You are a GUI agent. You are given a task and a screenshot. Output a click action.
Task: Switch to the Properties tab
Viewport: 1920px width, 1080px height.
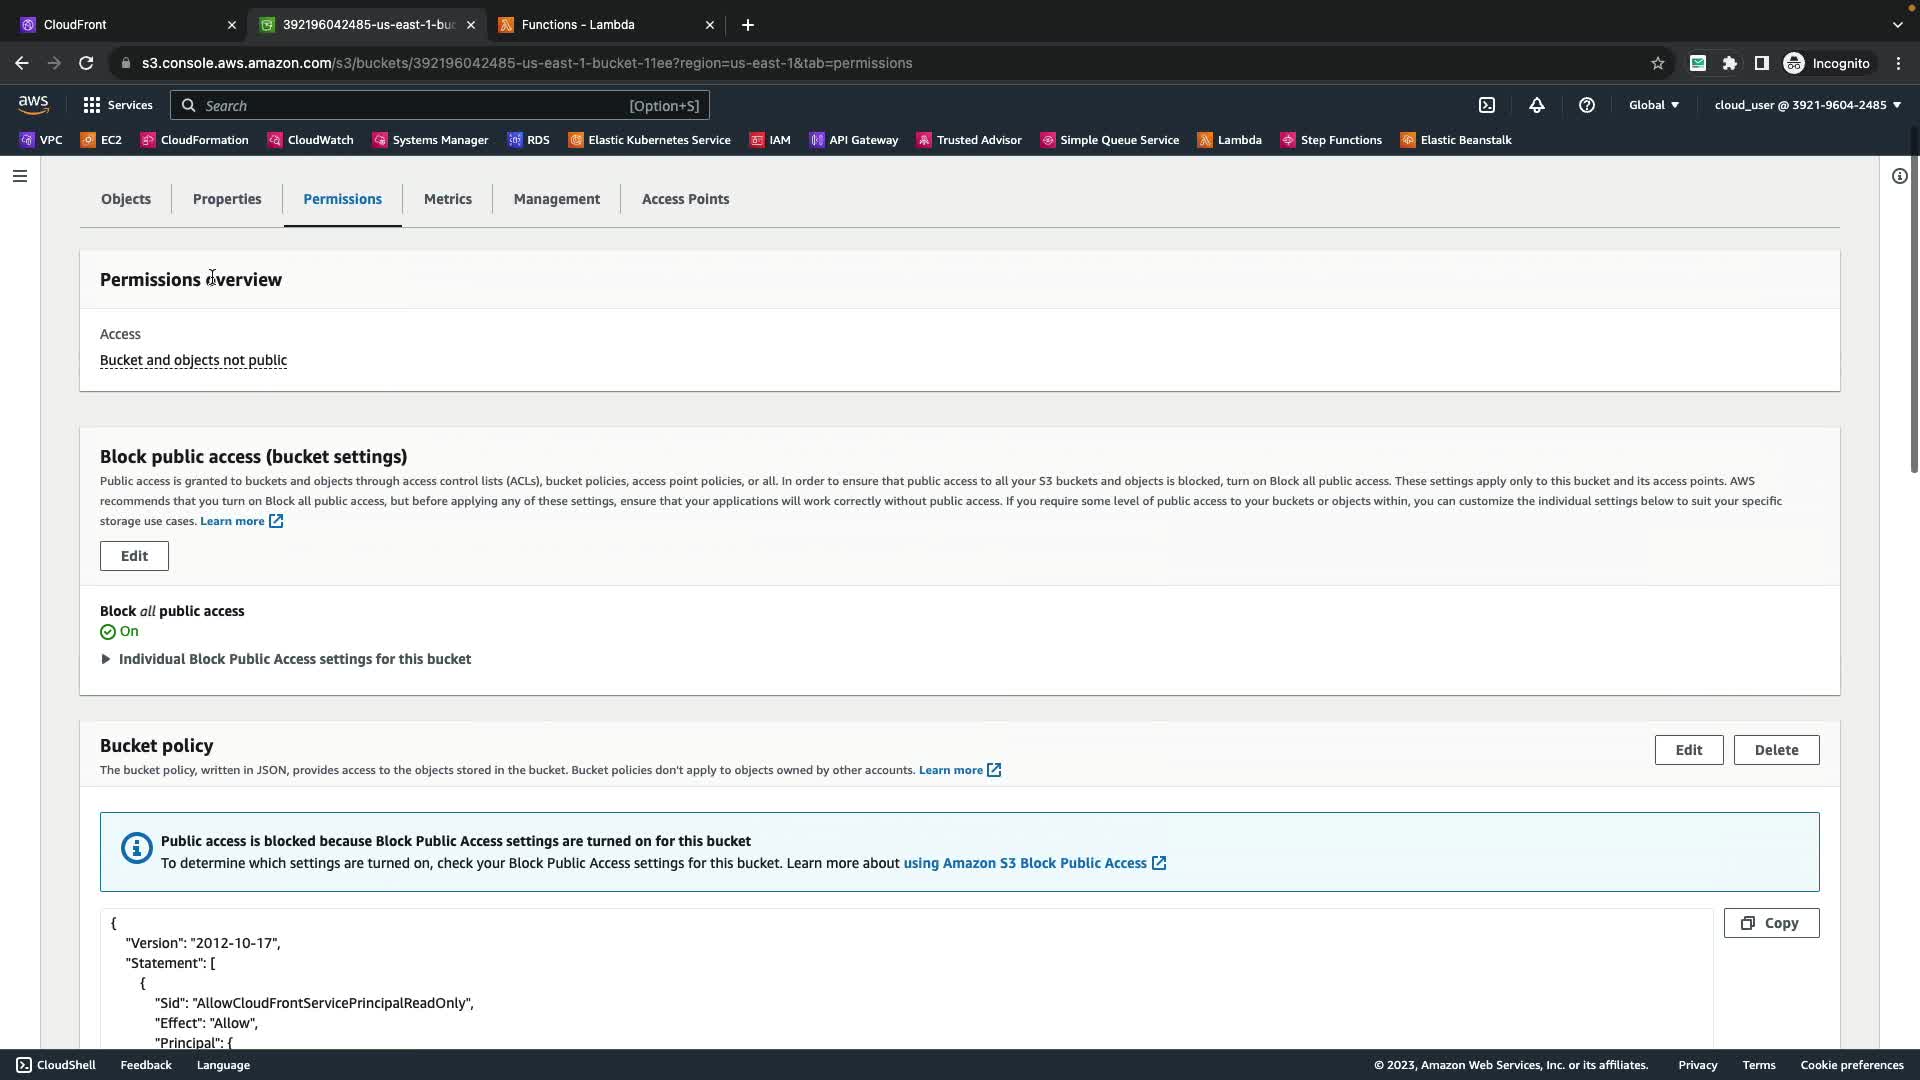click(x=227, y=199)
